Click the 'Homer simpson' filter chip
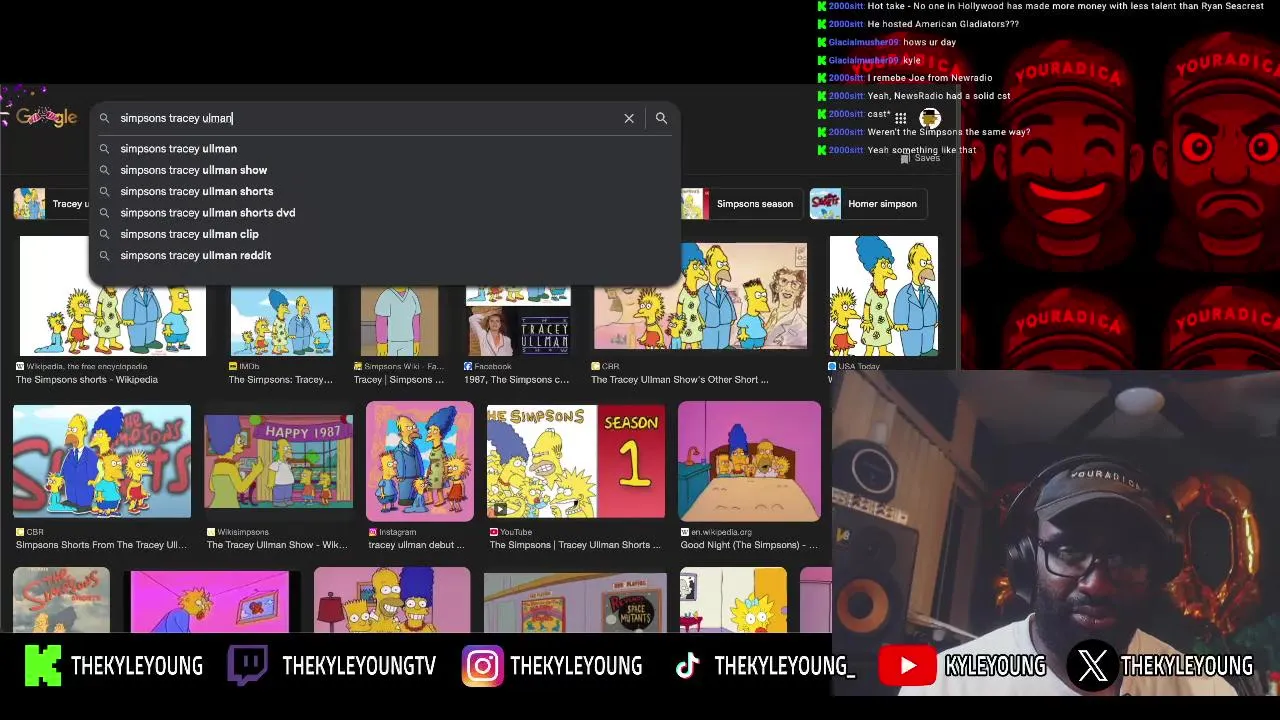This screenshot has width=1280, height=720. [x=869, y=204]
